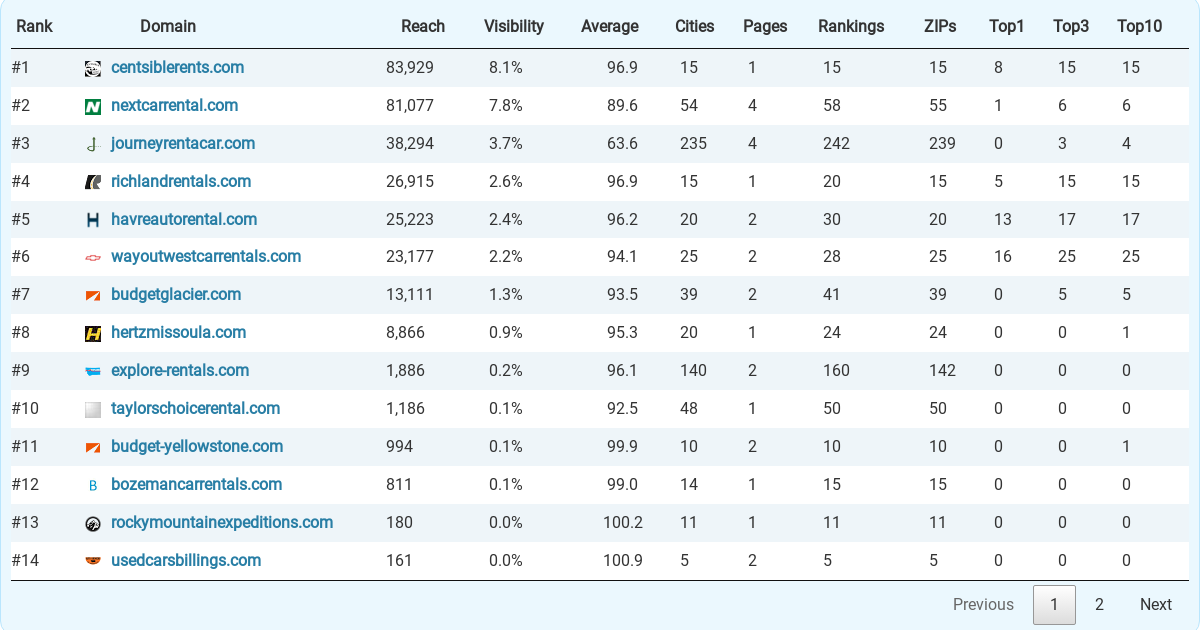Click the cities value 235
This screenshot has height=630, width=1200.
693,143
